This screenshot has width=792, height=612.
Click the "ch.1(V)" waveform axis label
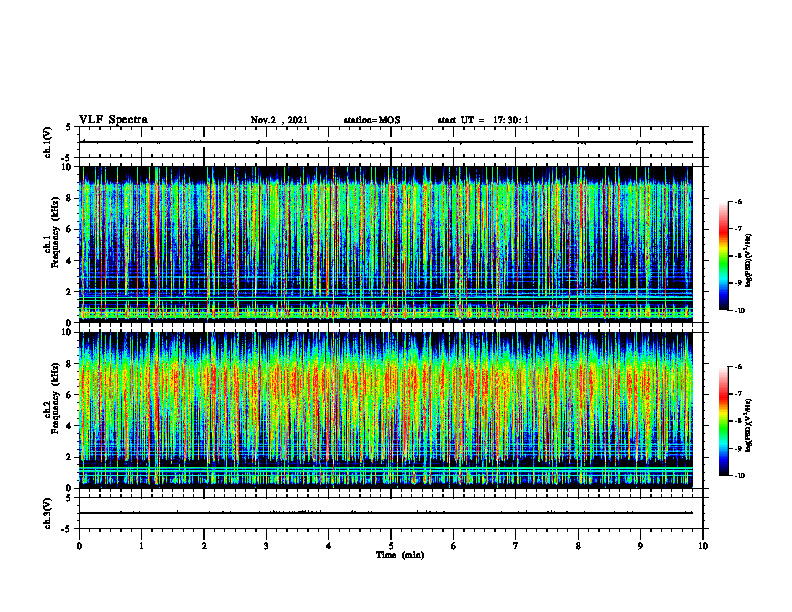(47, 142)
